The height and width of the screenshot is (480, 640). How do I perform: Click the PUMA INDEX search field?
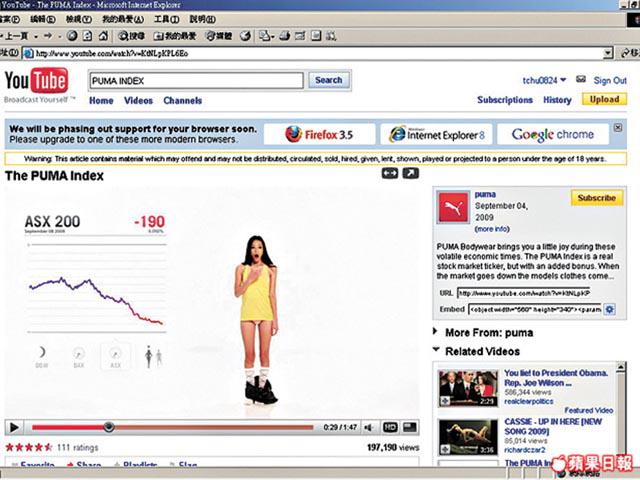tap(194, 80)
